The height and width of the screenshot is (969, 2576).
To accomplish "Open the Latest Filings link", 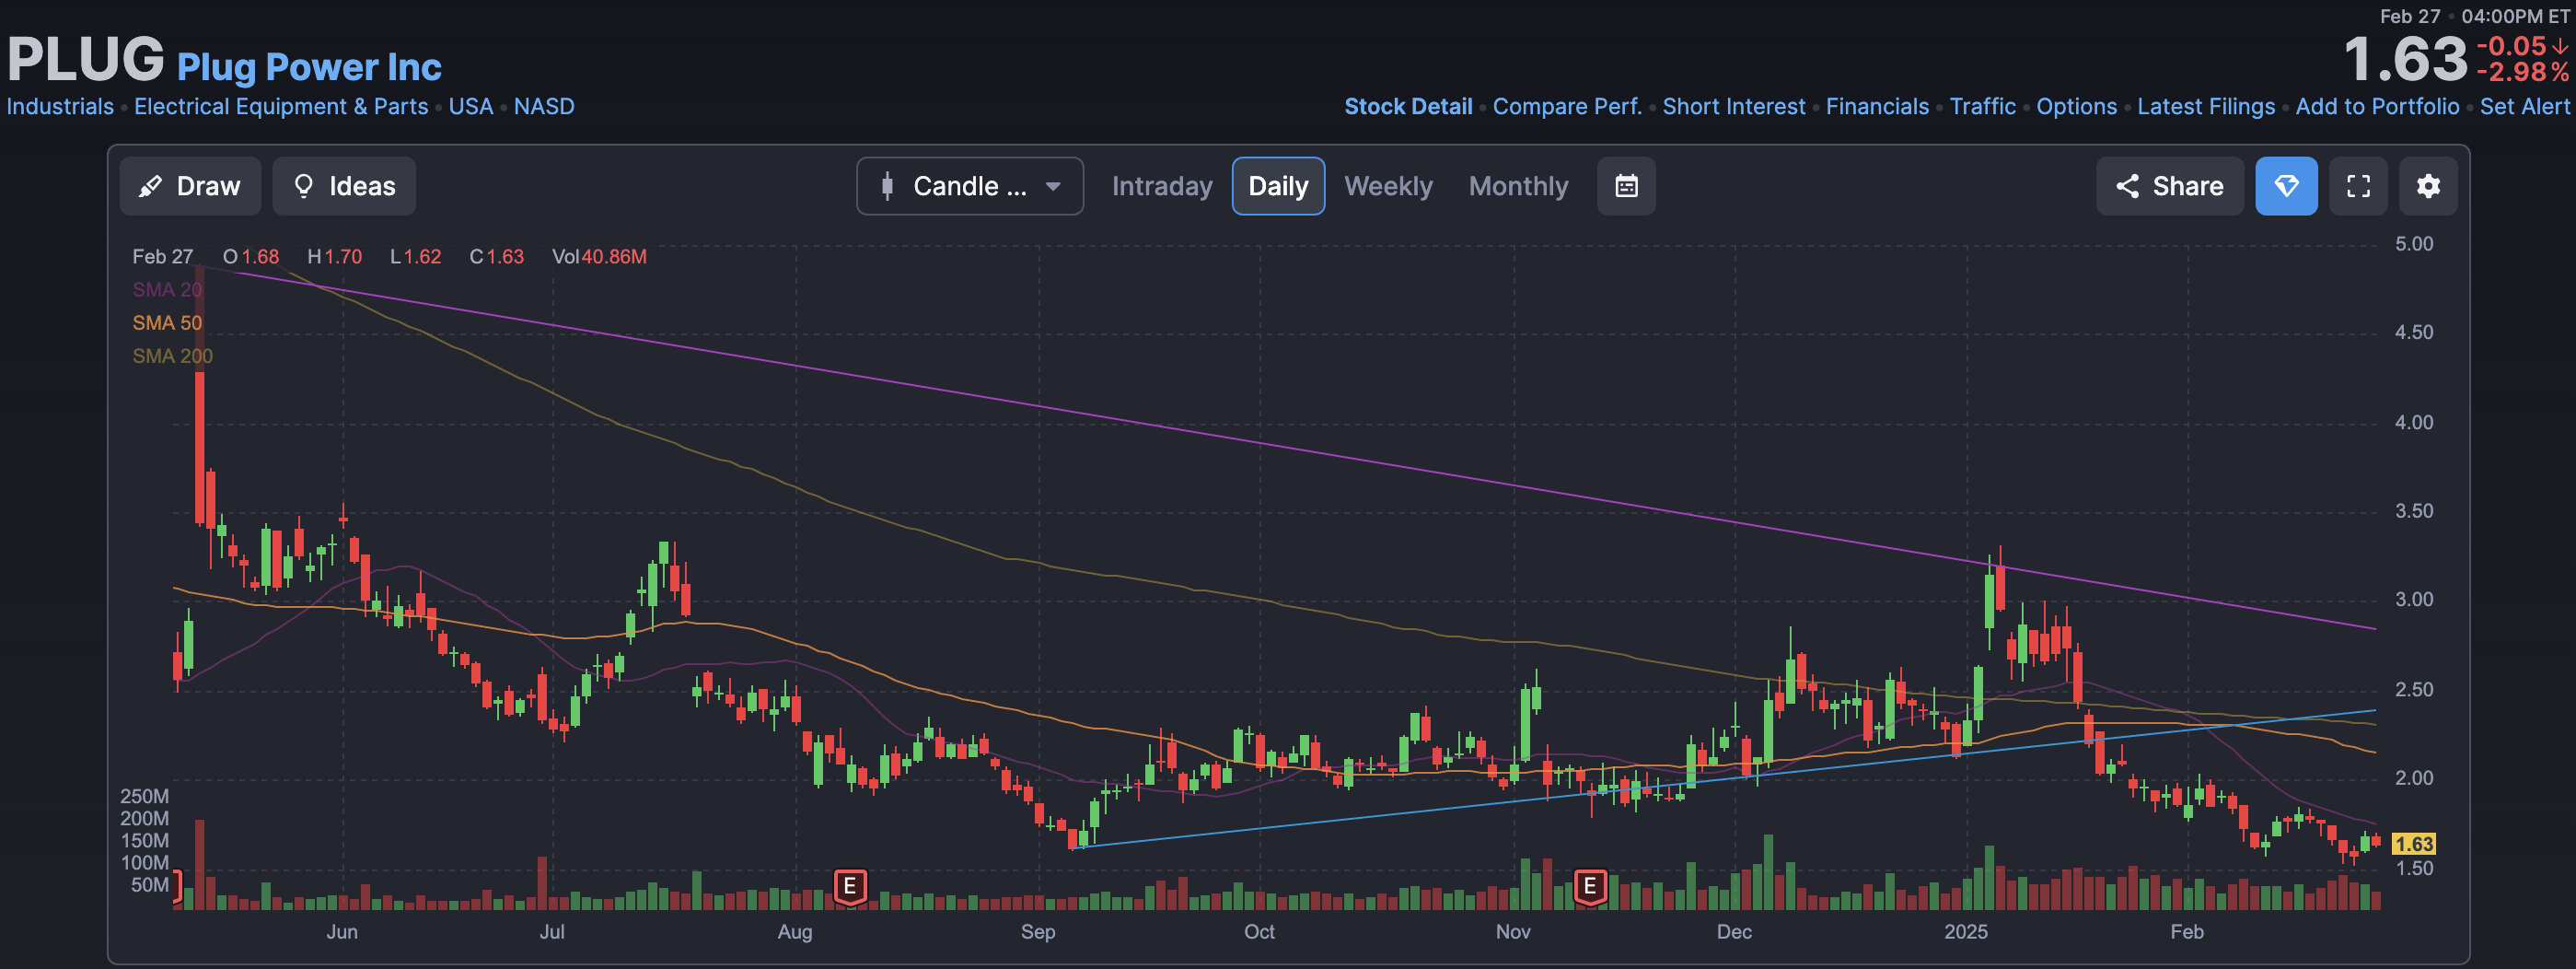I will point(2206,106).
